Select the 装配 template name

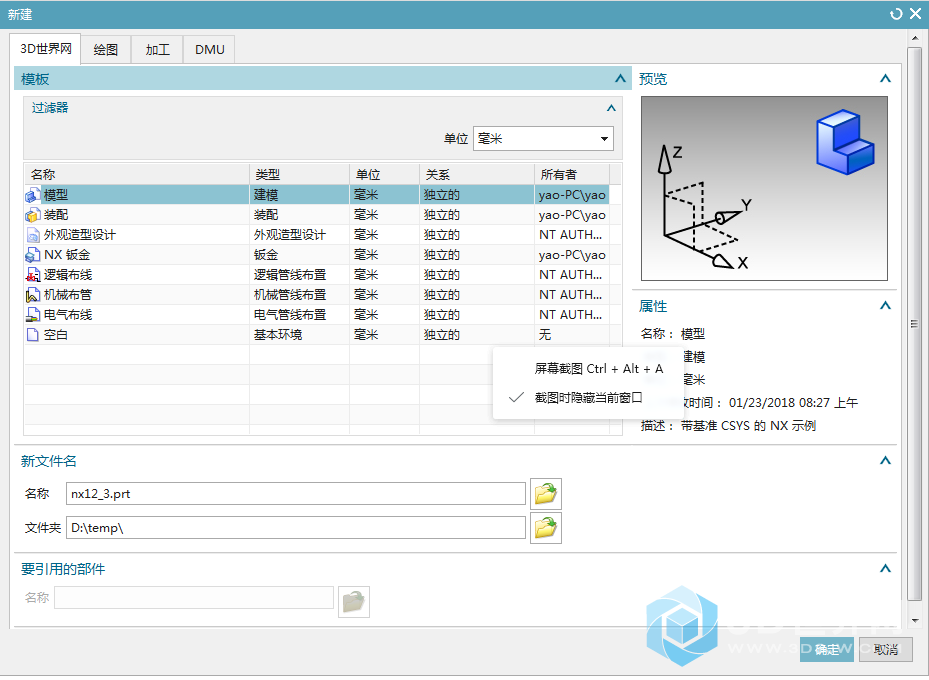point(56,215)
